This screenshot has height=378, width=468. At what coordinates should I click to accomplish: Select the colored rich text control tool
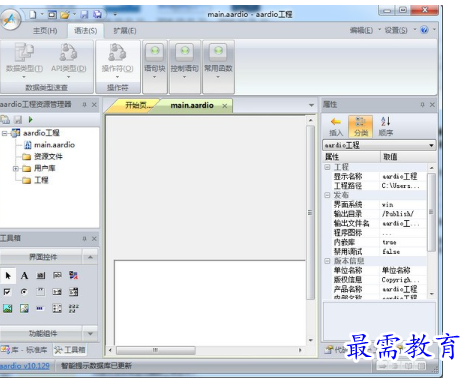(73, 275)
